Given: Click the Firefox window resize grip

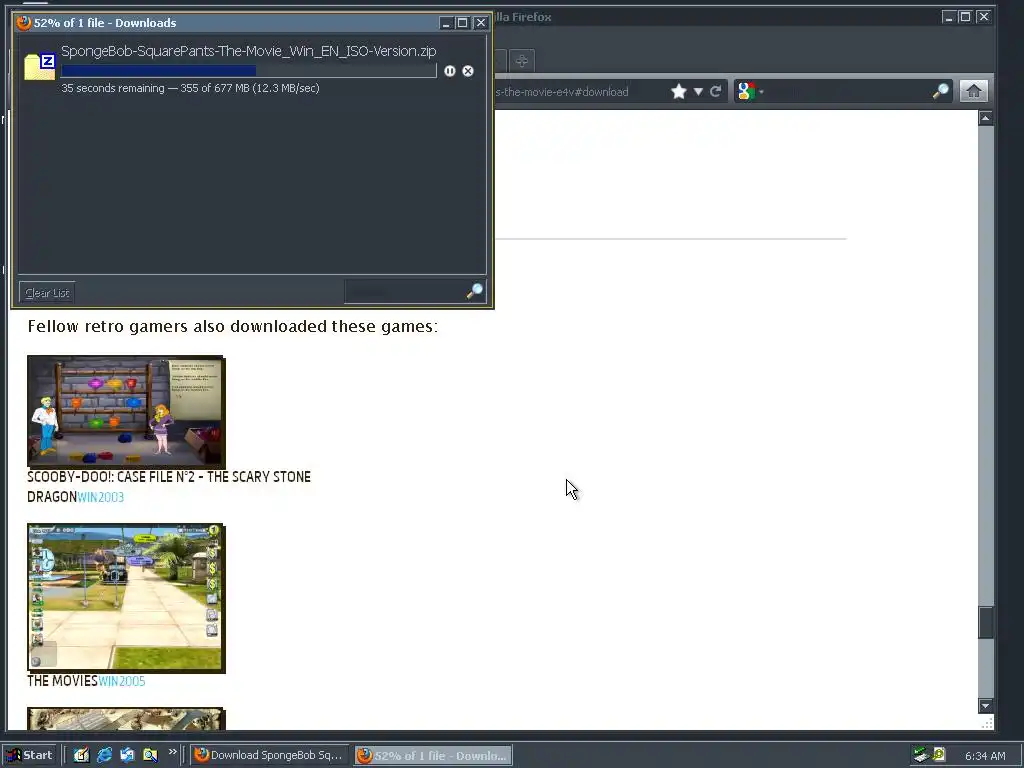Looking at the screenshot, I should tap(987, 722).
